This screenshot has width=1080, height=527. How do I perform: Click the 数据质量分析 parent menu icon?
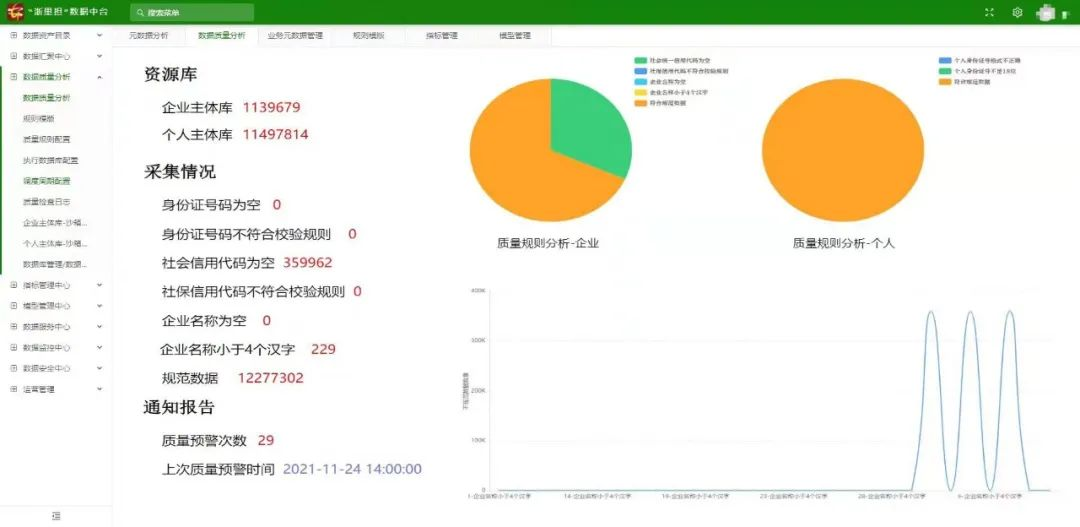(x=14, y=77)
